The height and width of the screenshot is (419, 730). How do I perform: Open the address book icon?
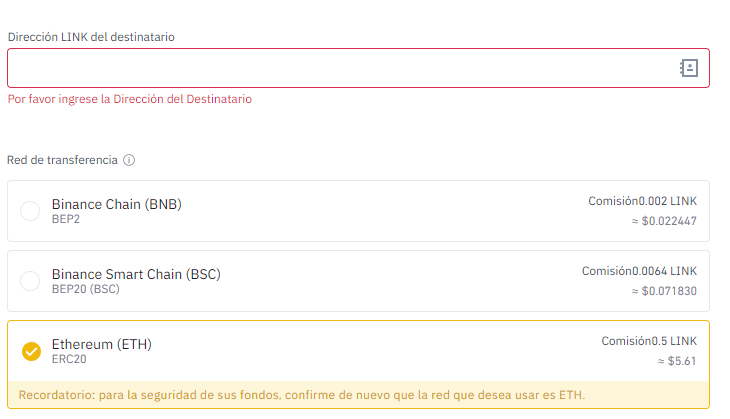point(688,68)
